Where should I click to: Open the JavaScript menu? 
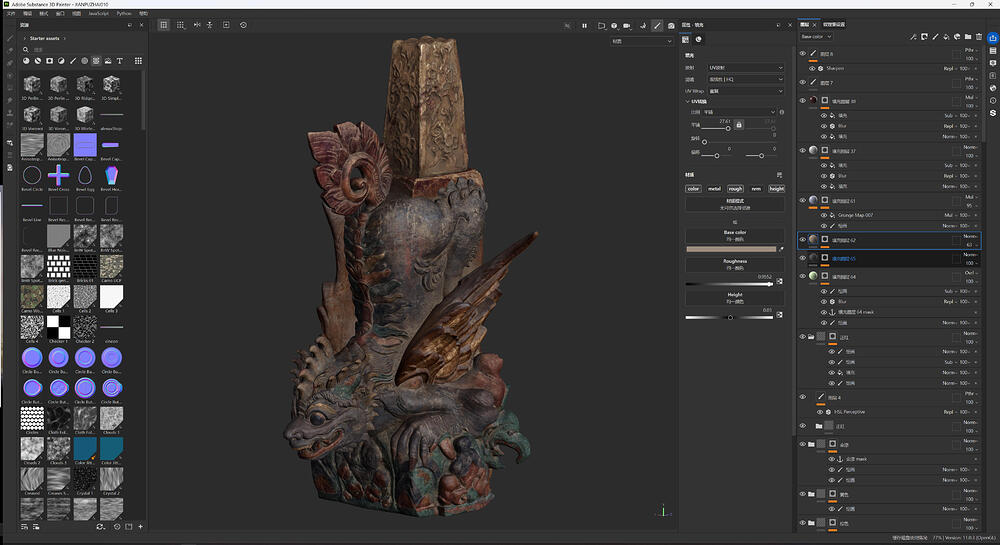pyautogui.click(x=97, y=14)
